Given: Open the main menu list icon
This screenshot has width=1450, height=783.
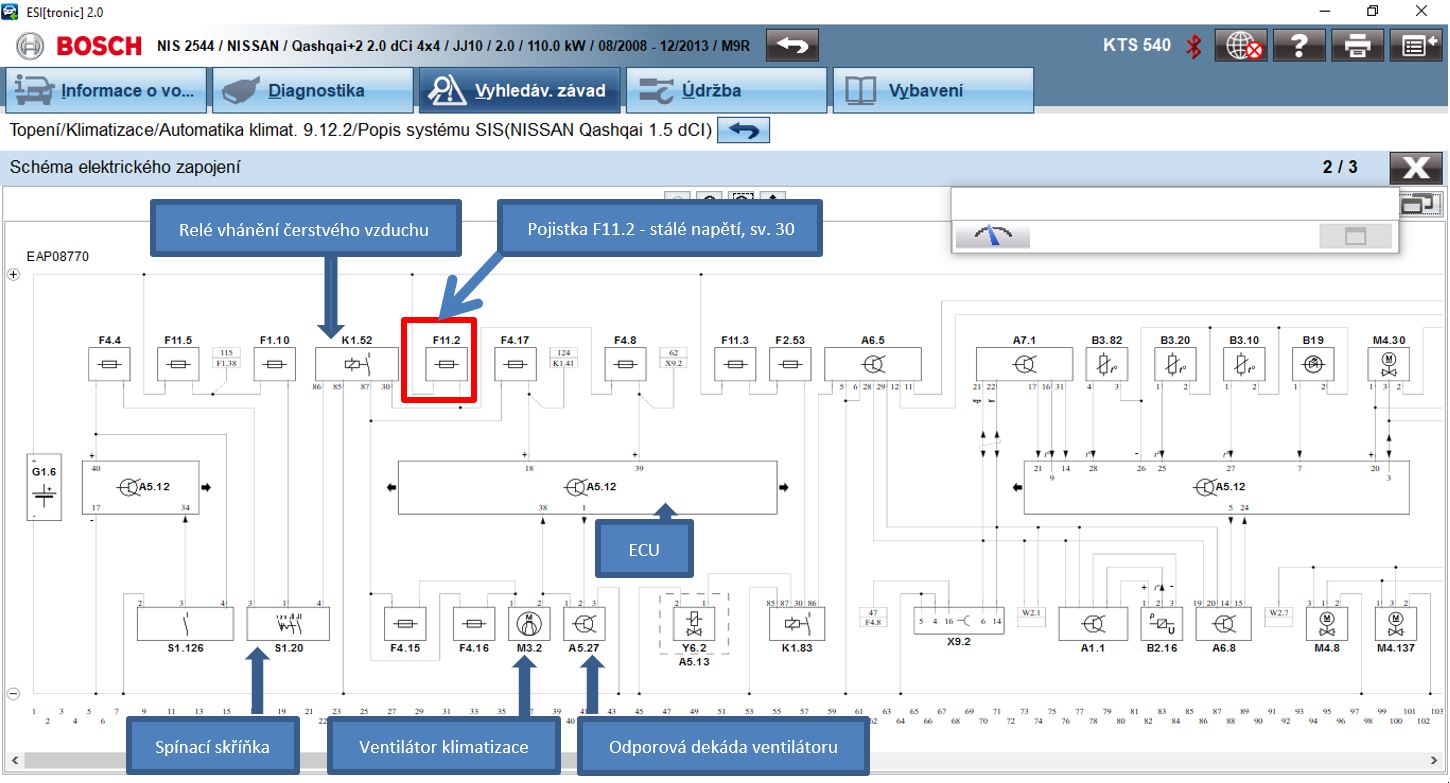Looking at the screenshot, I should click(1415, 46).
